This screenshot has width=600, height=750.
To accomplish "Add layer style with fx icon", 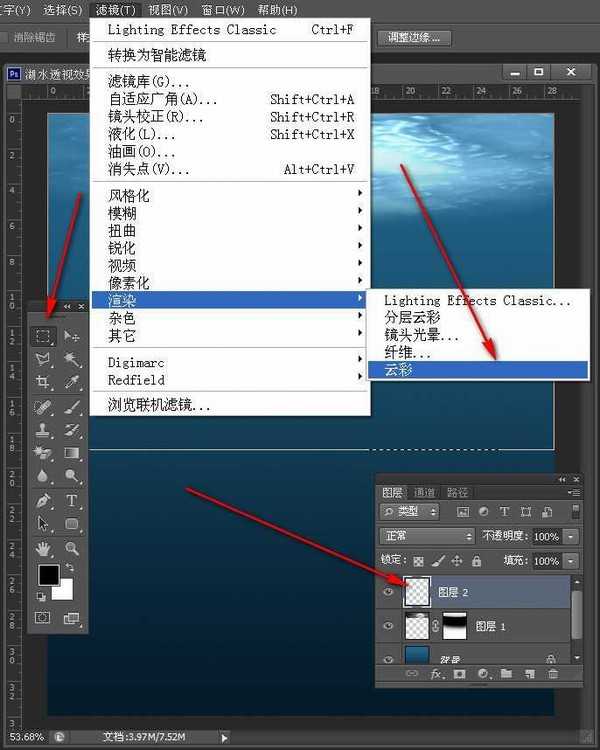I will [x=436, y=674].
